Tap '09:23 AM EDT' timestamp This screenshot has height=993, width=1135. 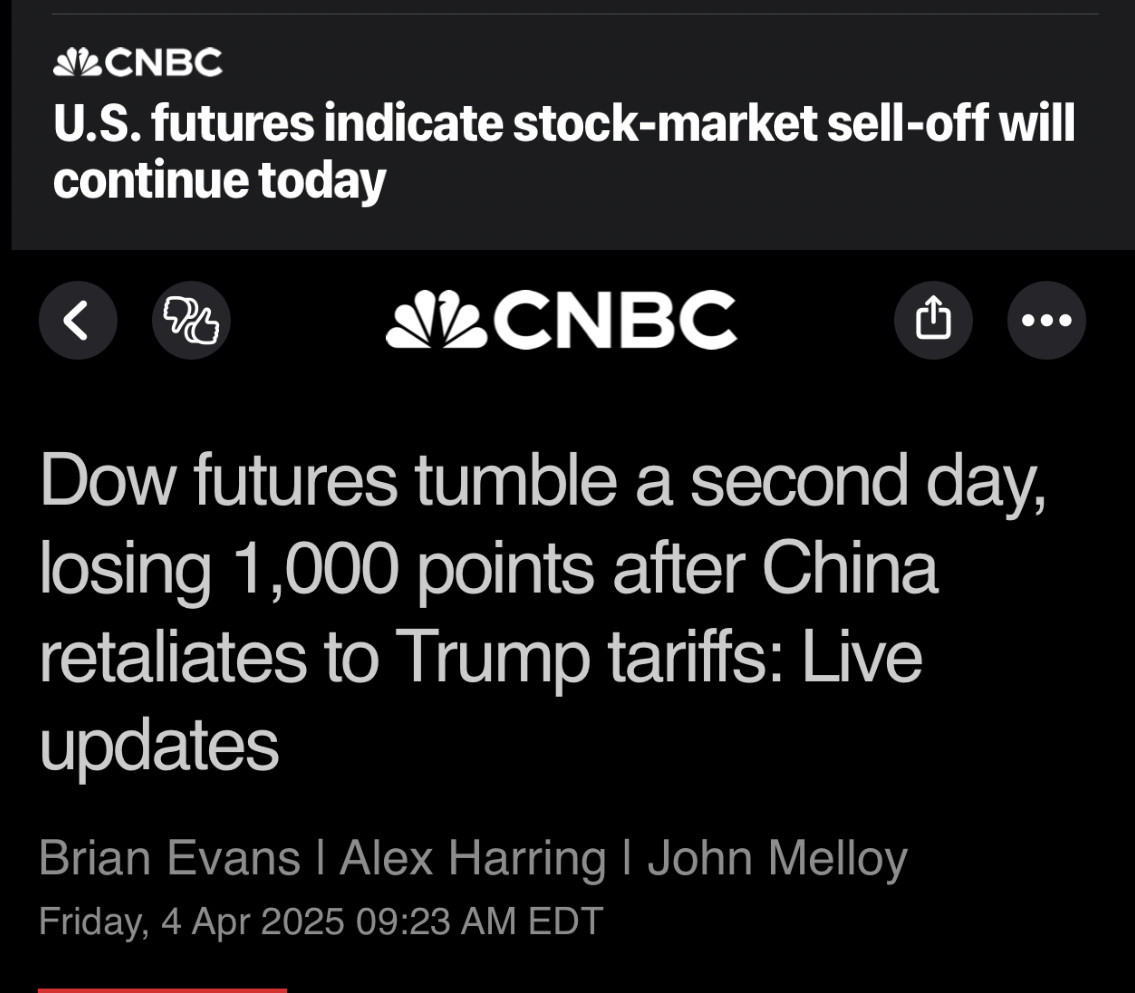point(479,921)
